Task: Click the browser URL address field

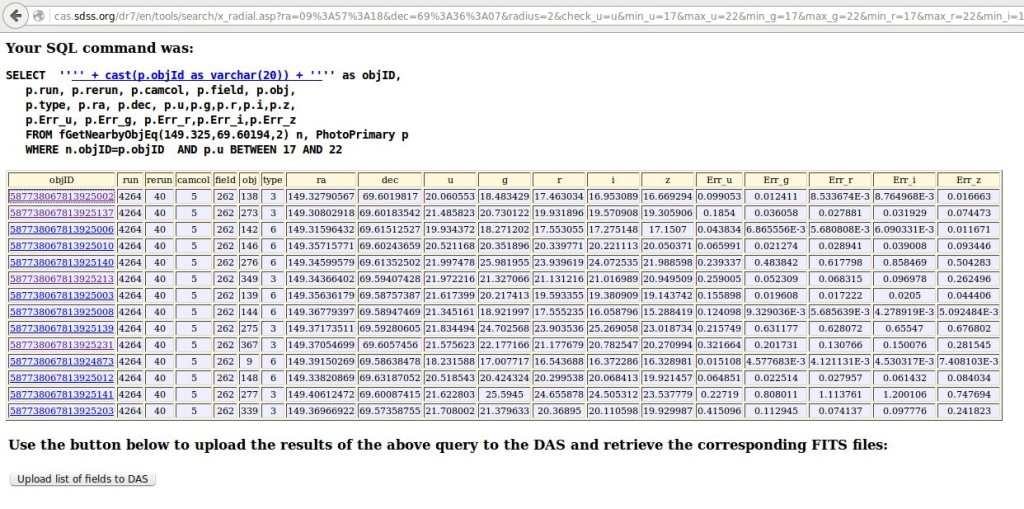Action: tap(537, 15)
